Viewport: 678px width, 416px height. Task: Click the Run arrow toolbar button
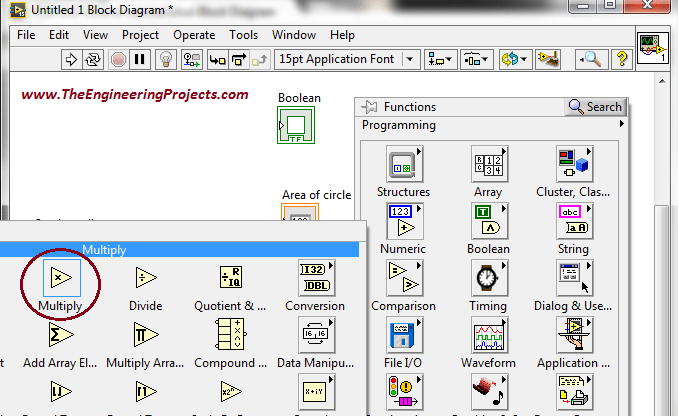[71, 59]
